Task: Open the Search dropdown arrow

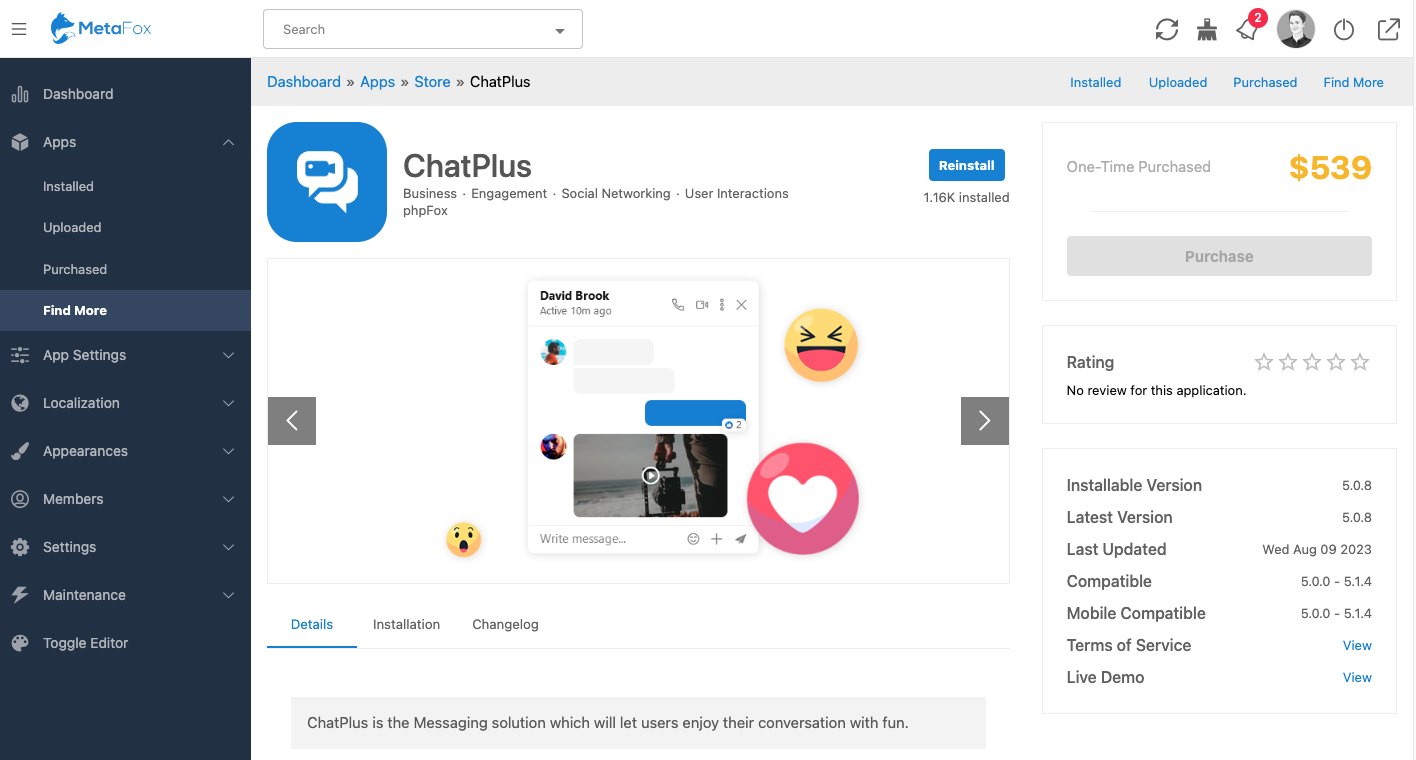Action: pos(560,31)
